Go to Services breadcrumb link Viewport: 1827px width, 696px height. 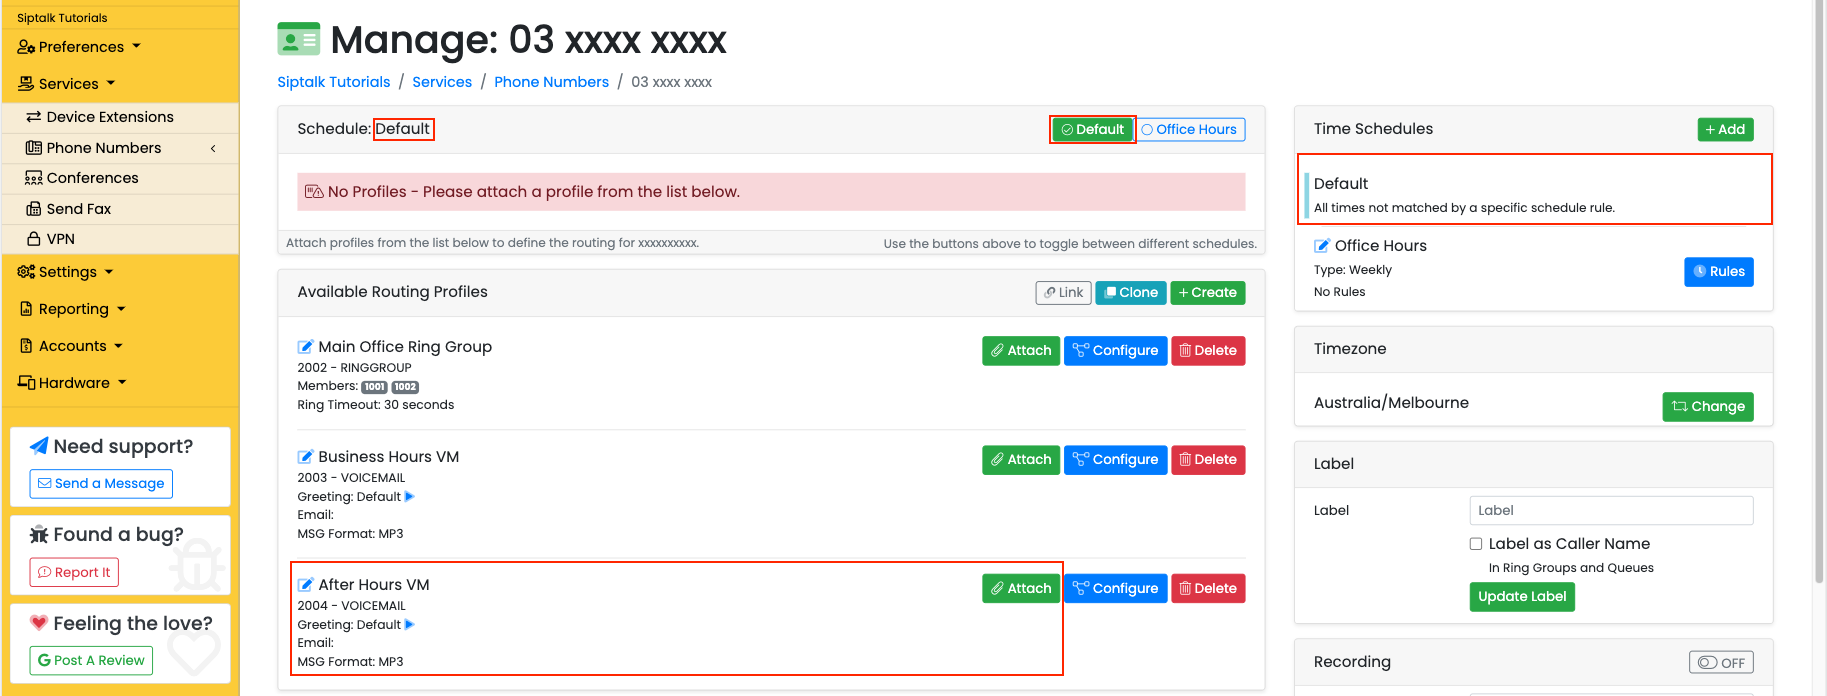coord(442,82)
